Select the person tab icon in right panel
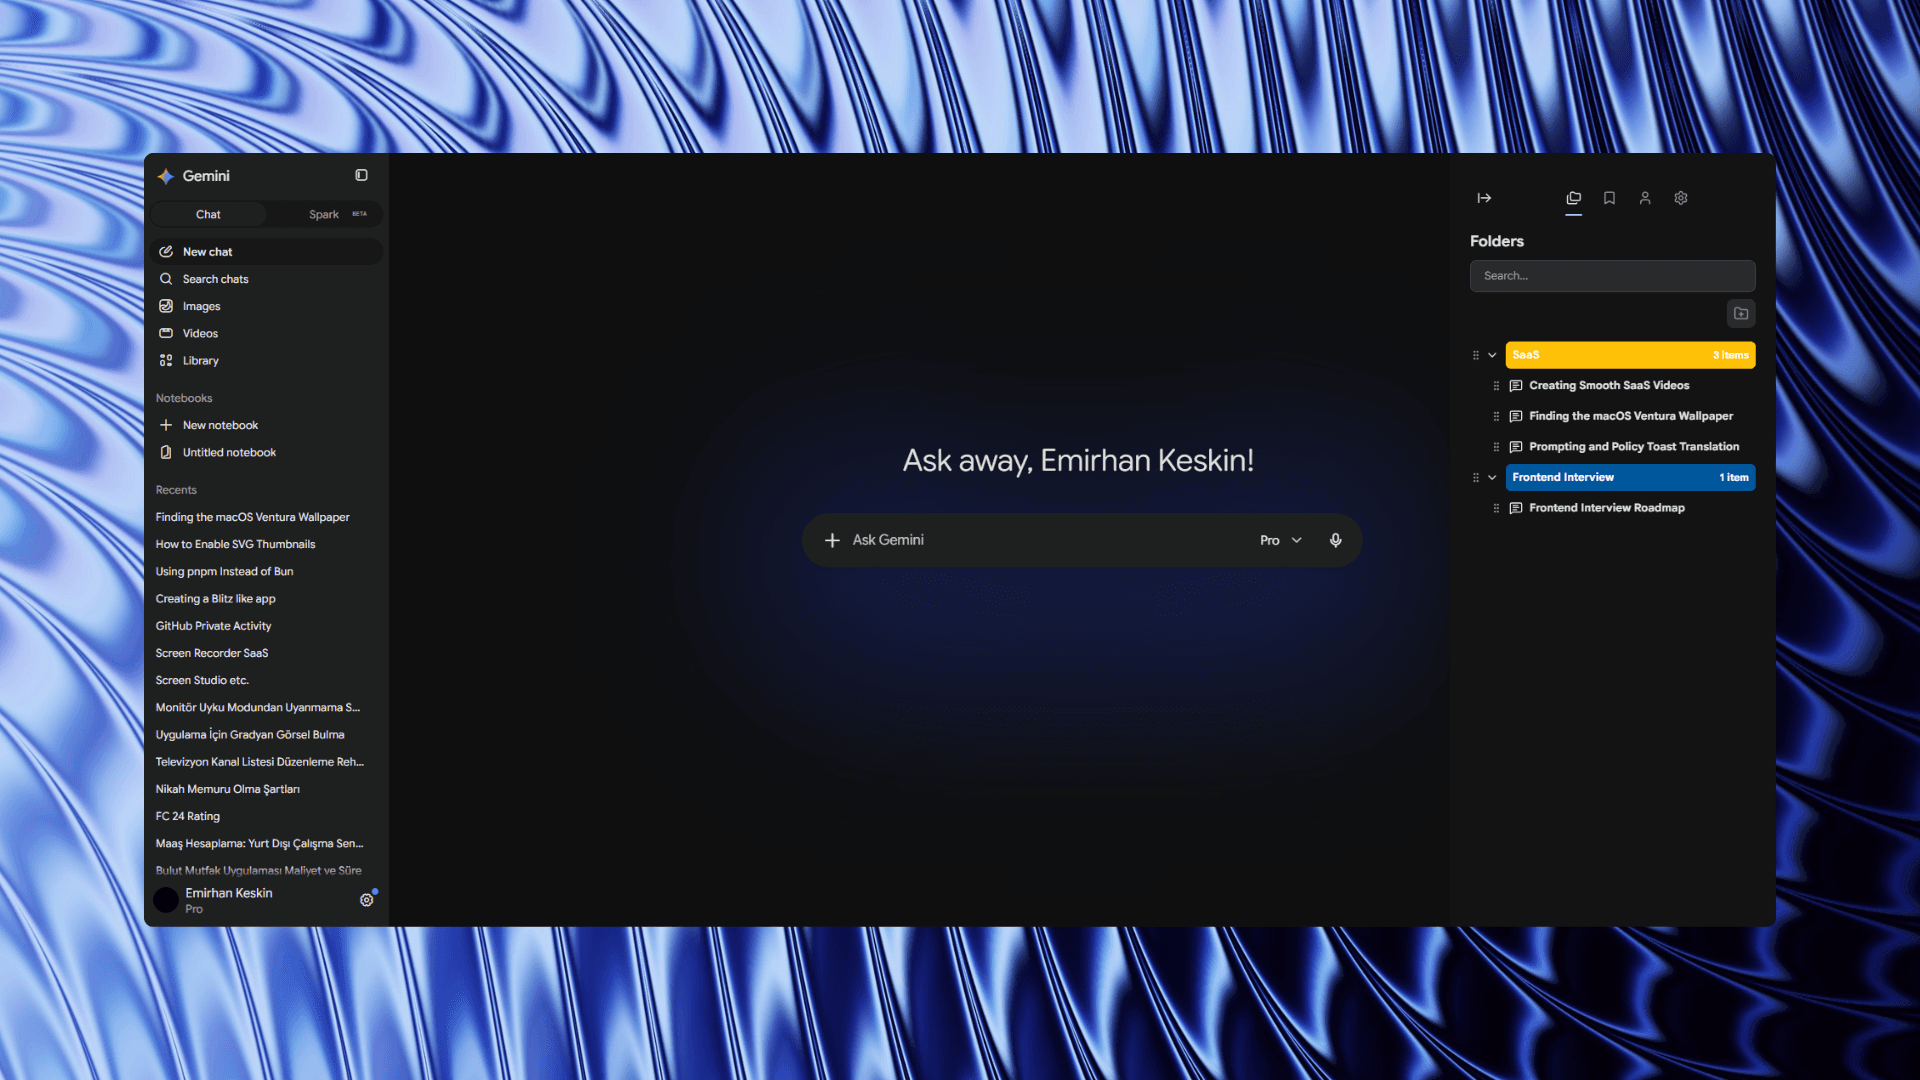The image size is (1920, 1080). [1645, 198]
